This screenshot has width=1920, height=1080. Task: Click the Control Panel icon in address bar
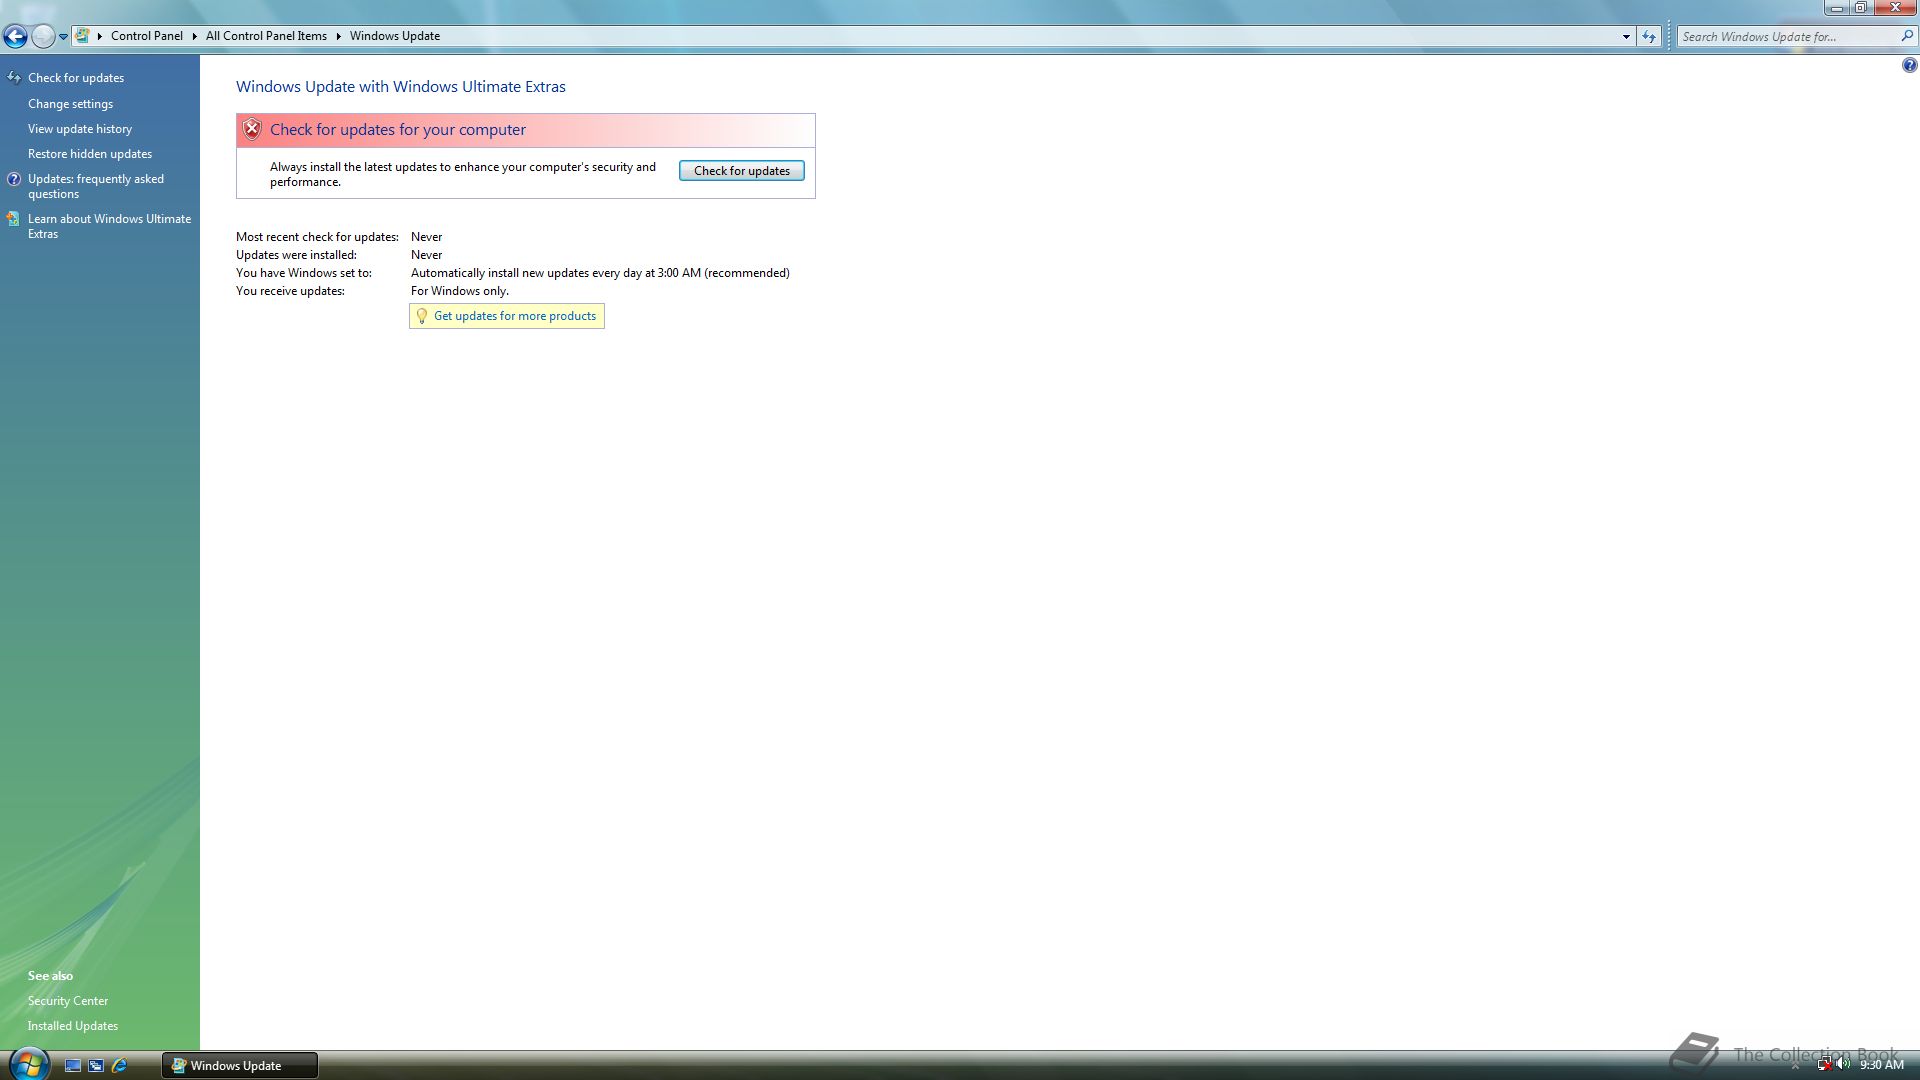click(x=82, y=36)
